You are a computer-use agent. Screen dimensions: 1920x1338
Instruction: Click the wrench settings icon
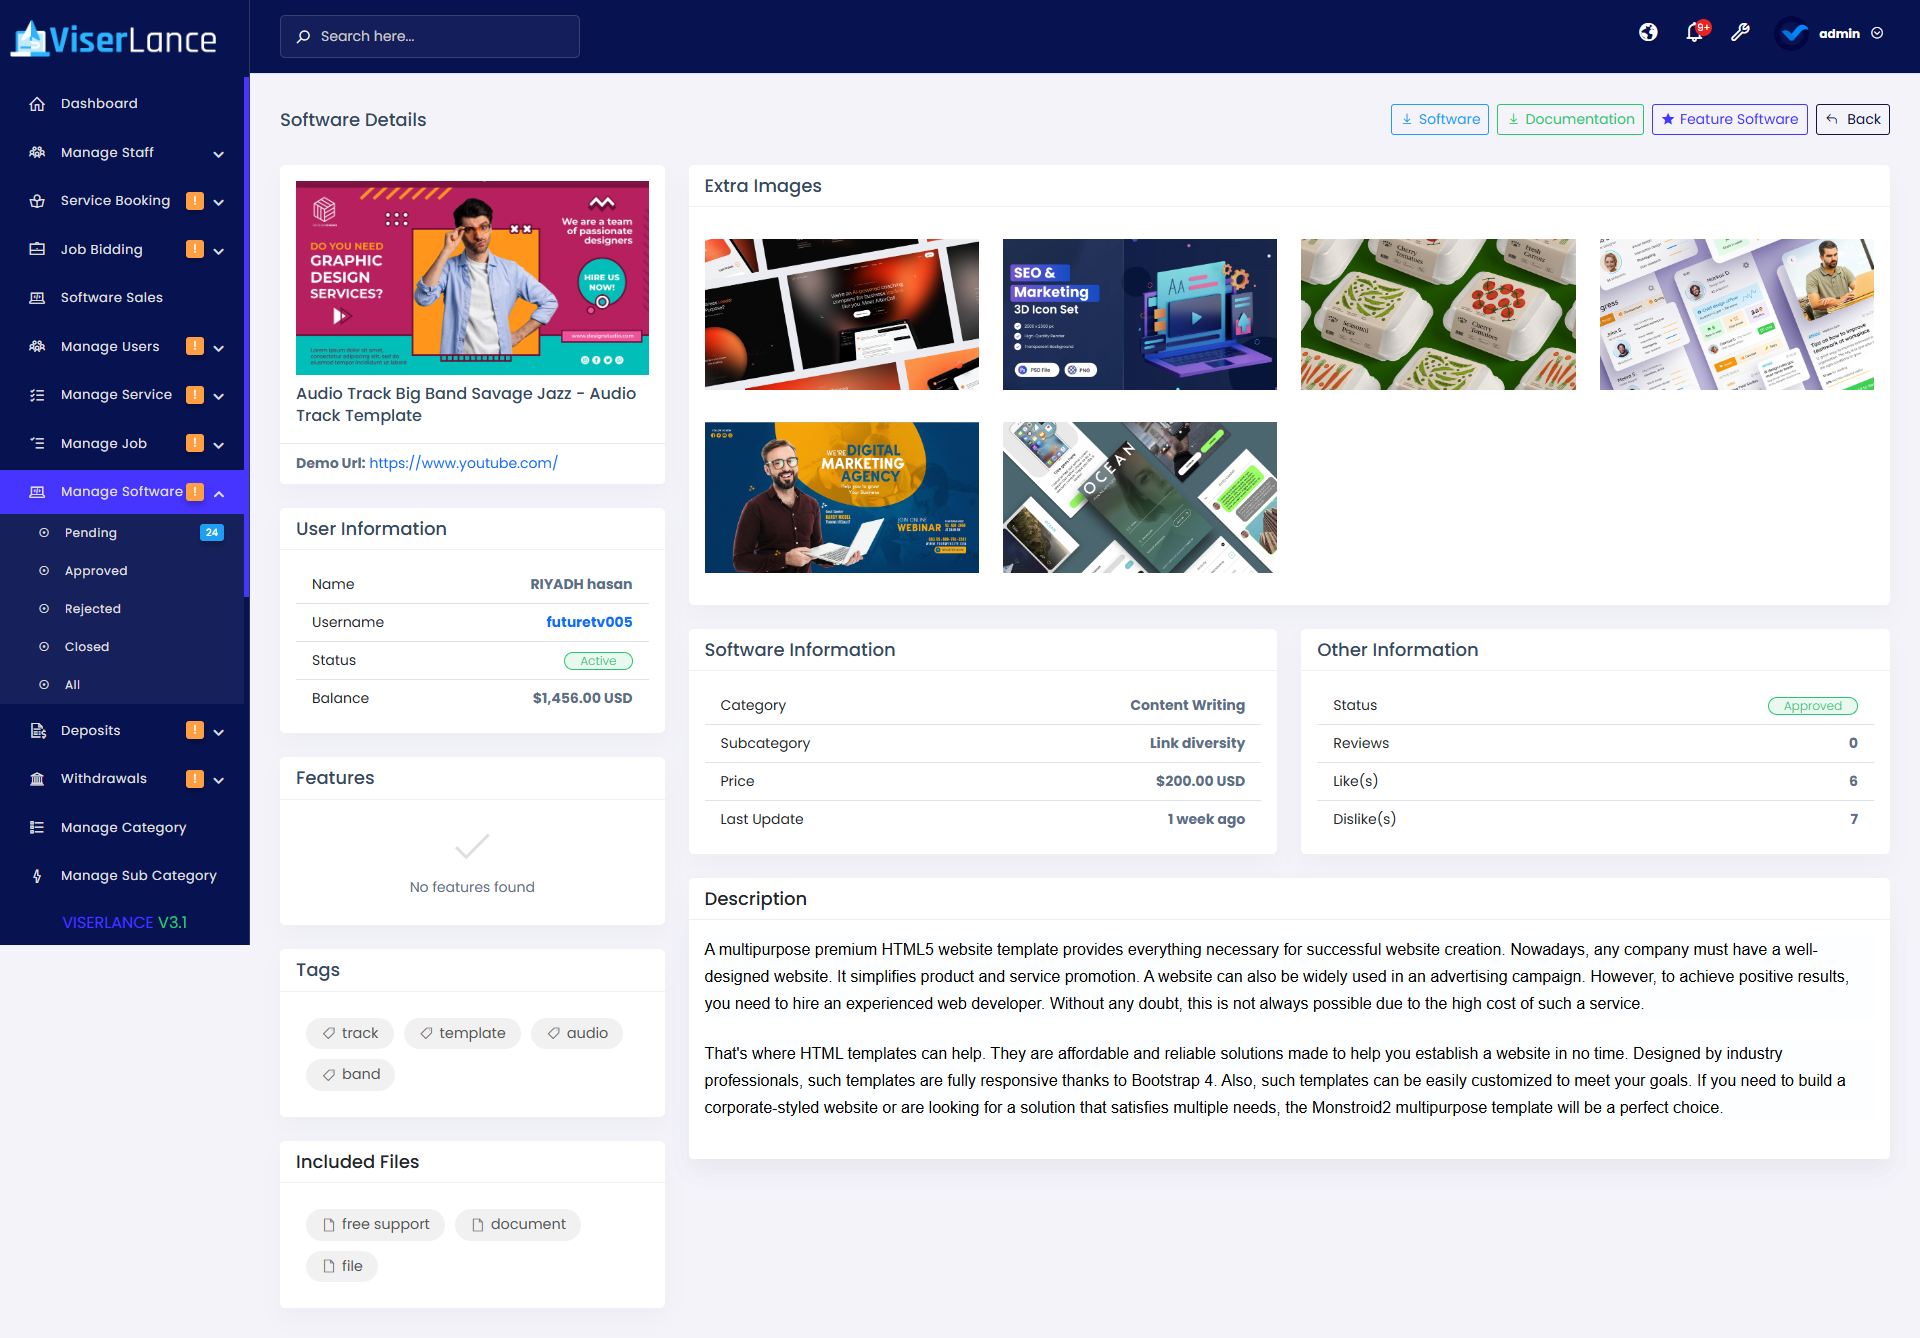1740,33
